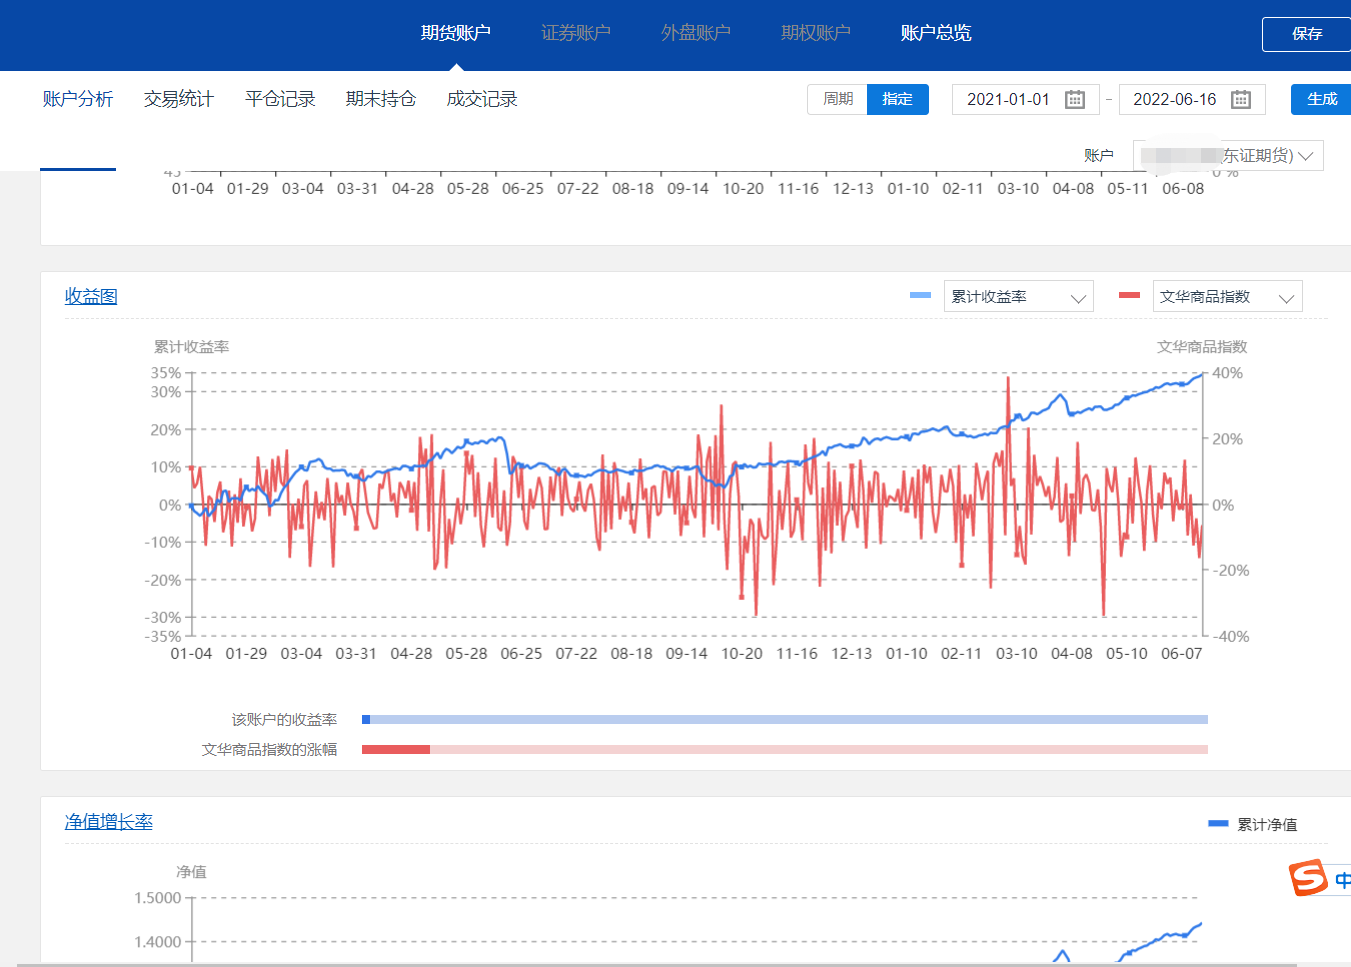Click the 该账户的收益率 progress bar

785,719
